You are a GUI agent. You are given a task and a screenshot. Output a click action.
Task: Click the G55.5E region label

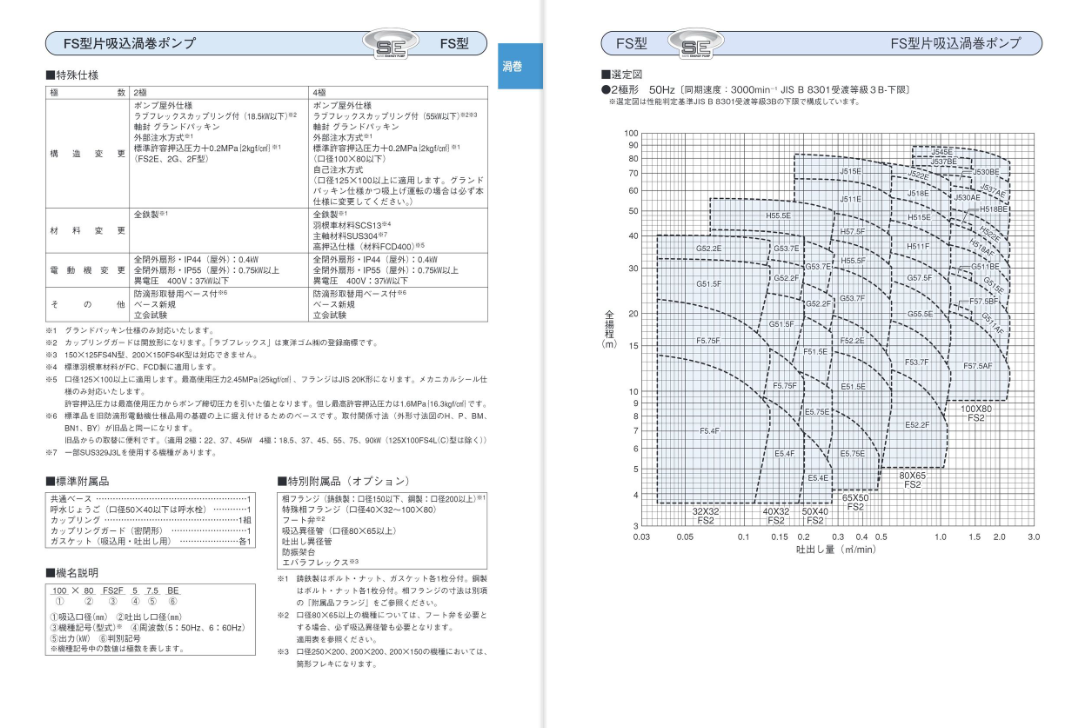pos(920,313)
